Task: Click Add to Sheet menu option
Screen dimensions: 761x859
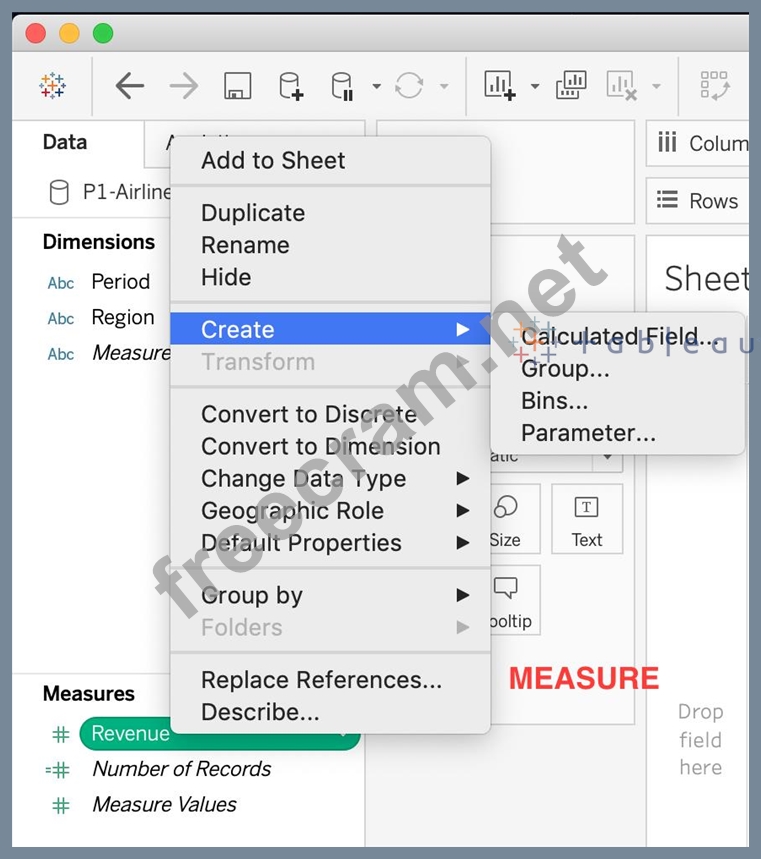Action: pos(273,160)
